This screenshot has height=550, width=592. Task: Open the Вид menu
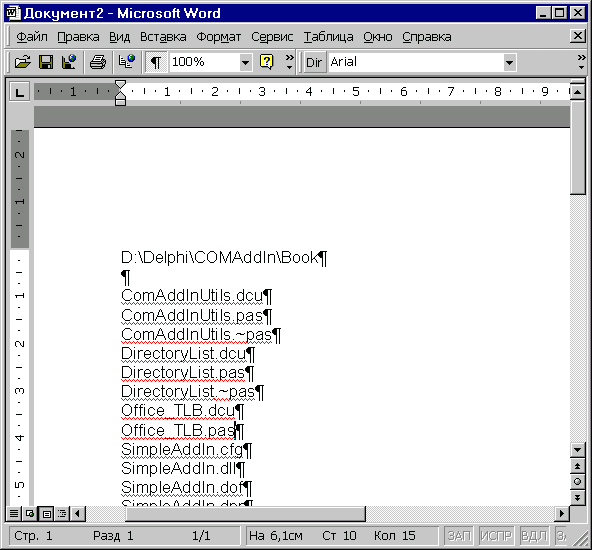119,37
